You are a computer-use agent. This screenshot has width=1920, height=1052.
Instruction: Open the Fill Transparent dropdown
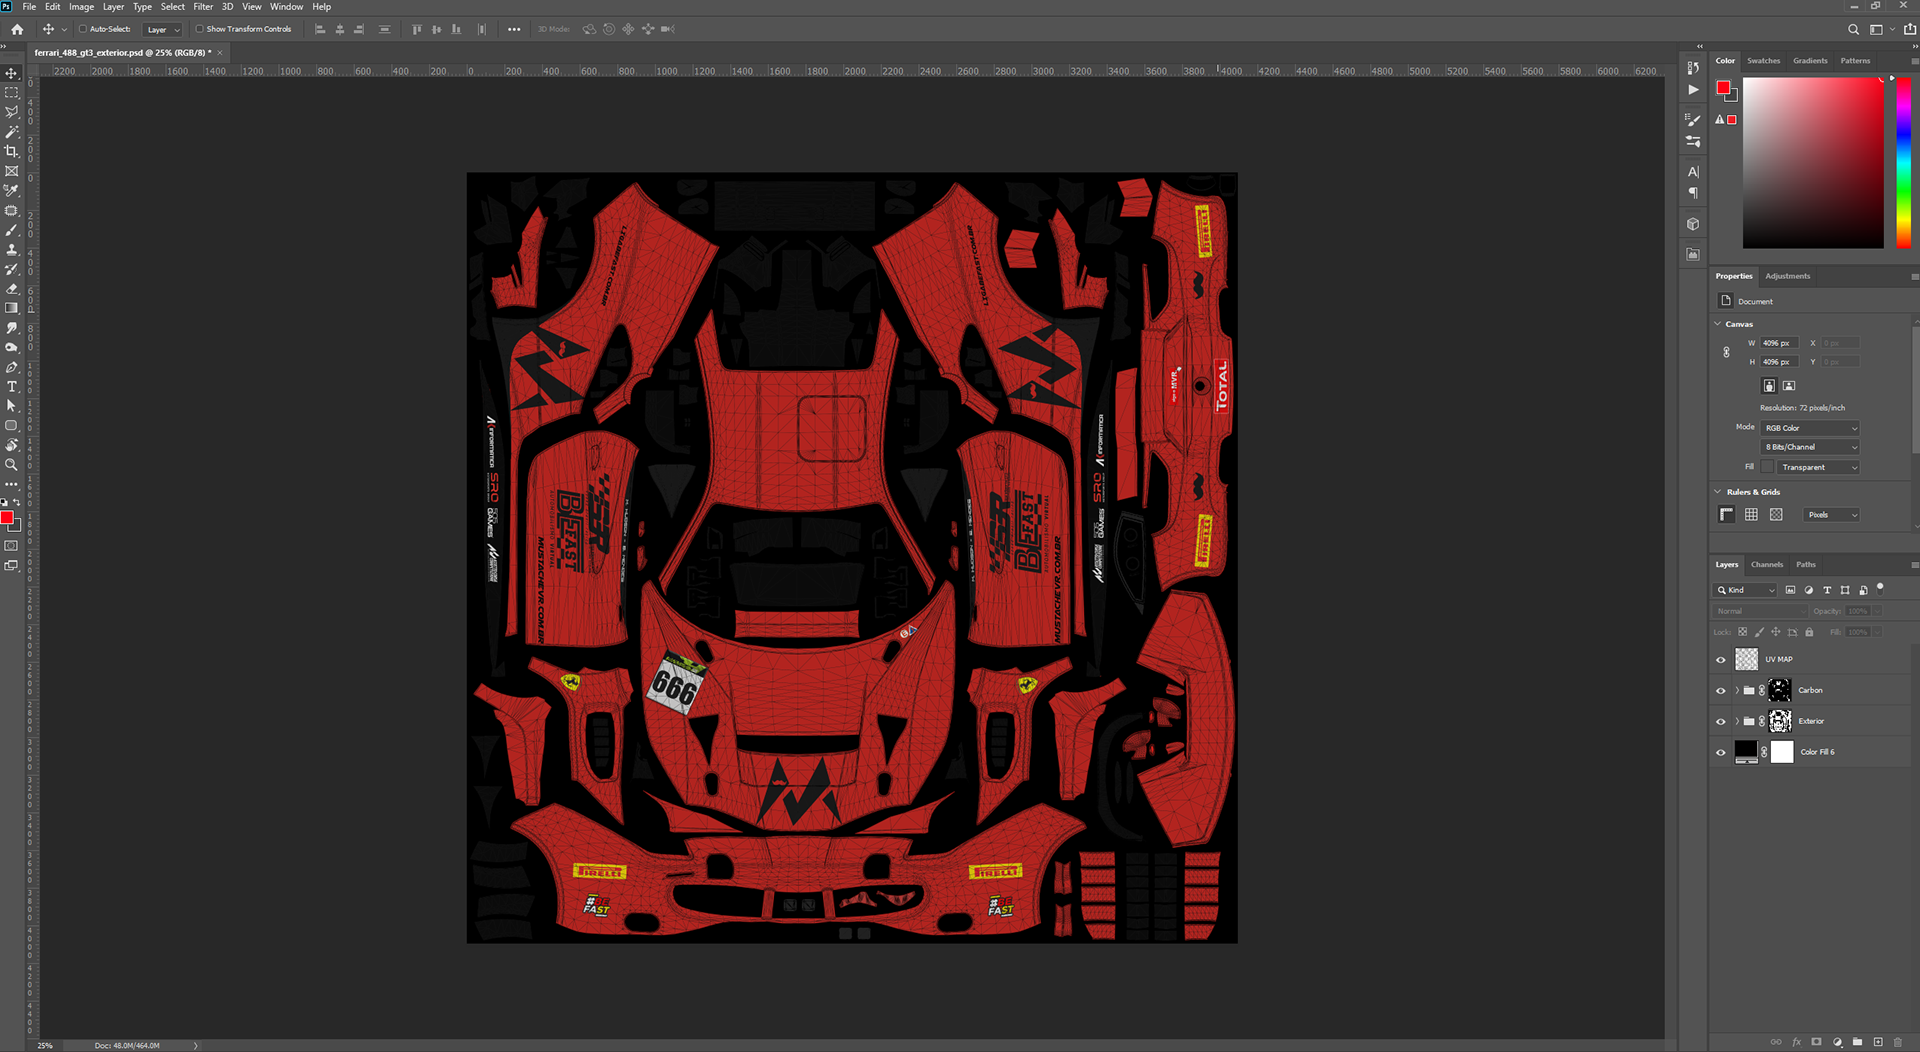pos(1819,467)
